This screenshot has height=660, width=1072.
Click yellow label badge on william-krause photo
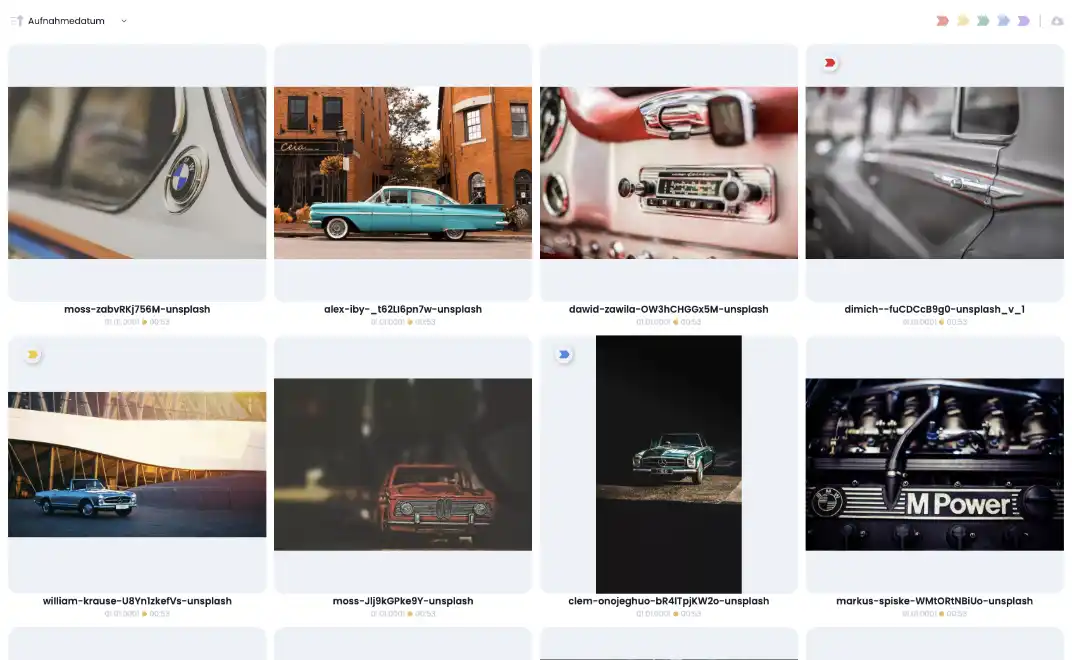click(x=32, y=354)
